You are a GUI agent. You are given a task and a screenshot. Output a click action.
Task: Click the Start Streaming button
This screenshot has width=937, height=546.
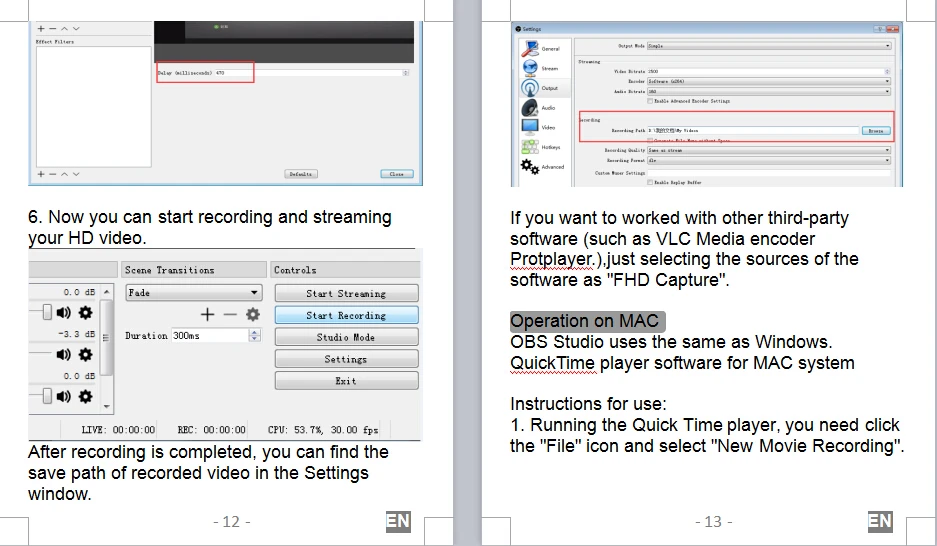tap(347, 293)
